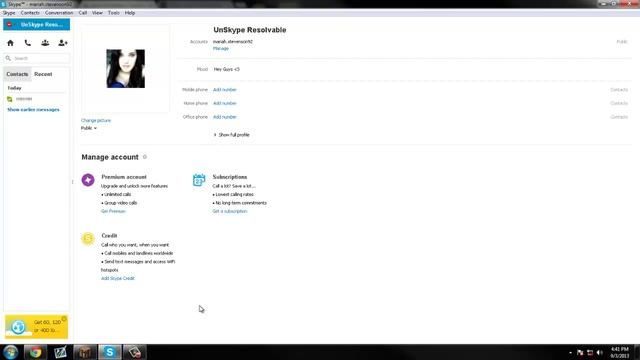Viewport: 640px width, 360px height.
Task: Open the Windows Start orb
Action: tap(11, 352)
